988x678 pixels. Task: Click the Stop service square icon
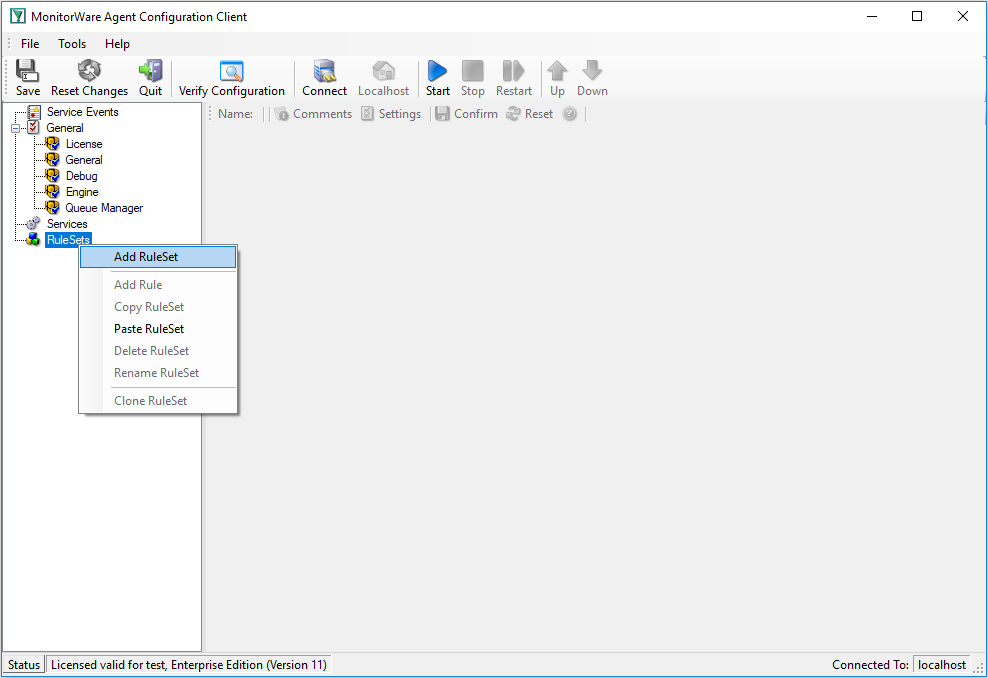pyautogui.click(x=473, y=71)
